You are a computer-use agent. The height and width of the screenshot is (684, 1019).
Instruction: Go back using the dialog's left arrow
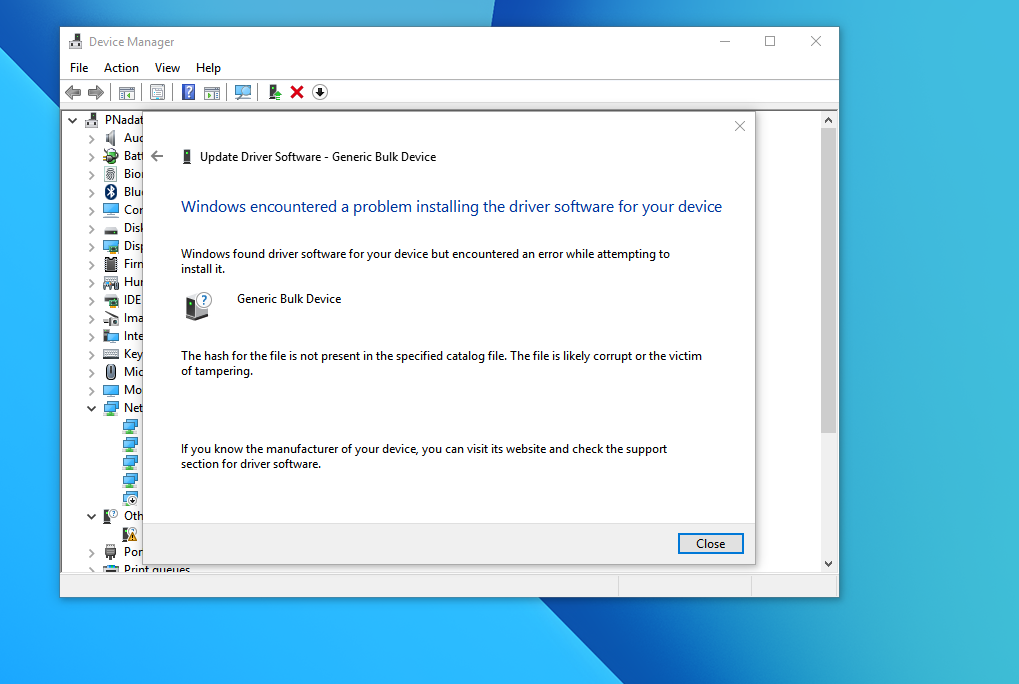(x=157, y=156)
